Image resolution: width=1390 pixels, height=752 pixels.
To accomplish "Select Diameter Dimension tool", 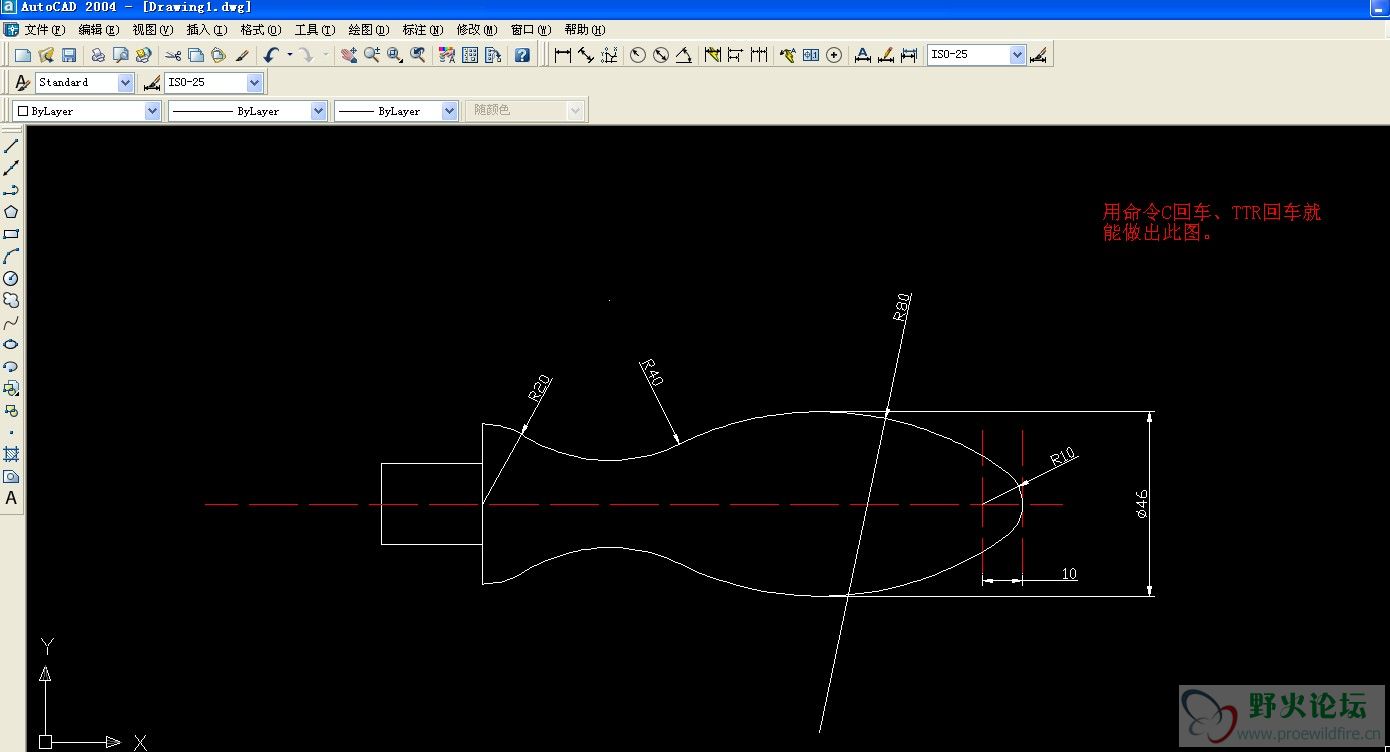I will (x=660, y=55).
